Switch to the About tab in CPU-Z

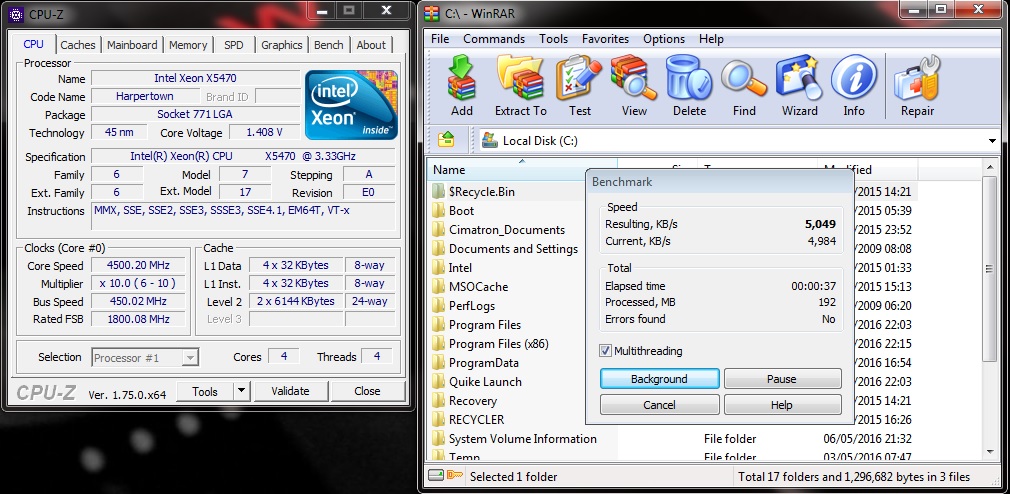(371, 45)
